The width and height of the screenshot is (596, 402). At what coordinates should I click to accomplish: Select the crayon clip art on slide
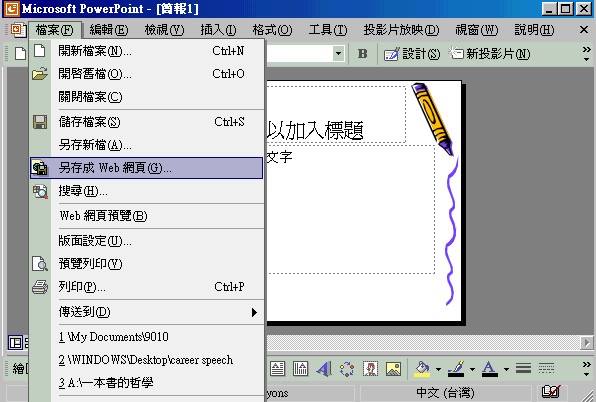433,120
